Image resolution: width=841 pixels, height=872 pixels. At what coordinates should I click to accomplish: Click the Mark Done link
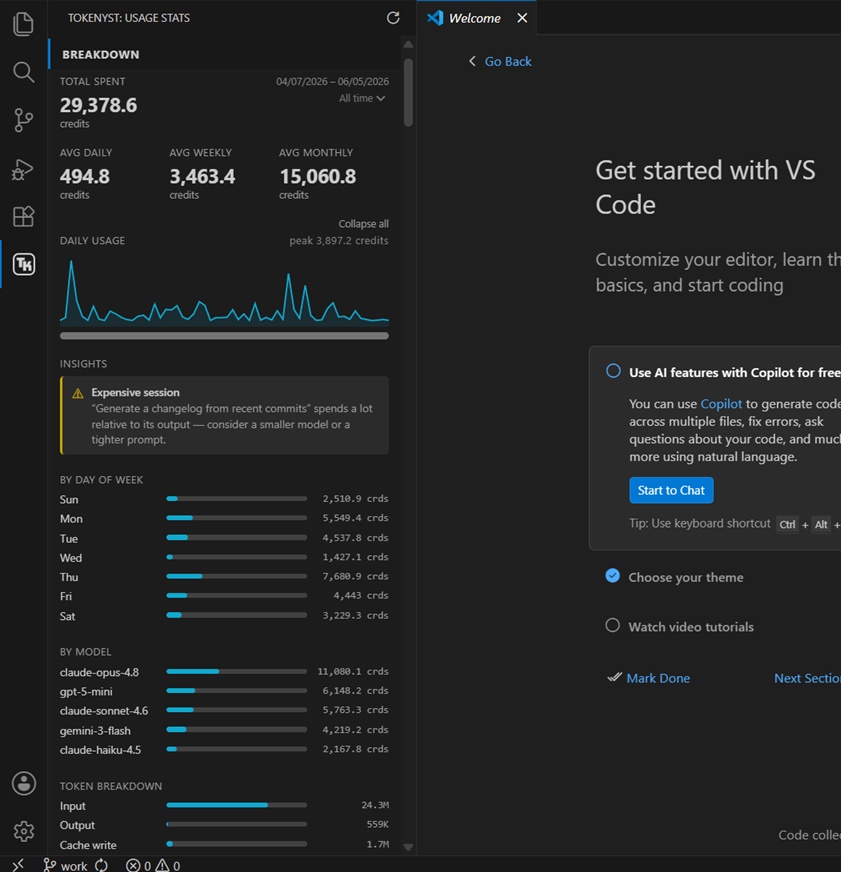pos(658,678)
